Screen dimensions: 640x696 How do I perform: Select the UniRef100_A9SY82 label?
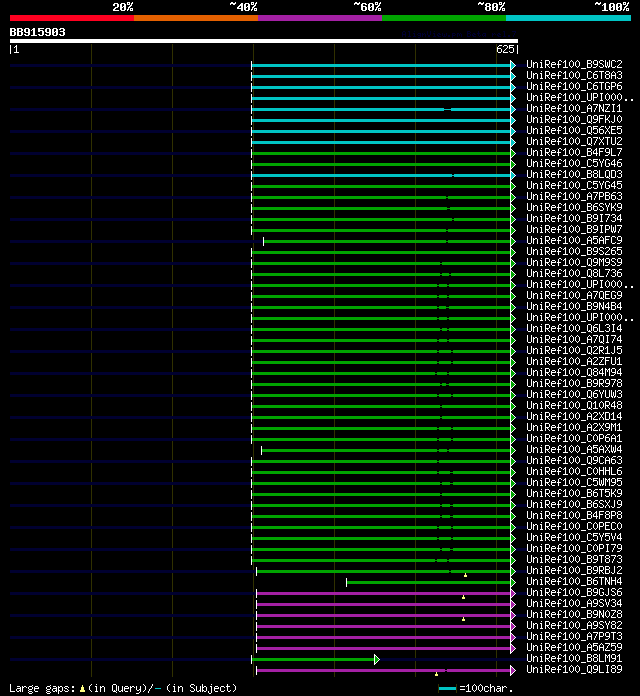pyautogui.click(x=574, y=625)
